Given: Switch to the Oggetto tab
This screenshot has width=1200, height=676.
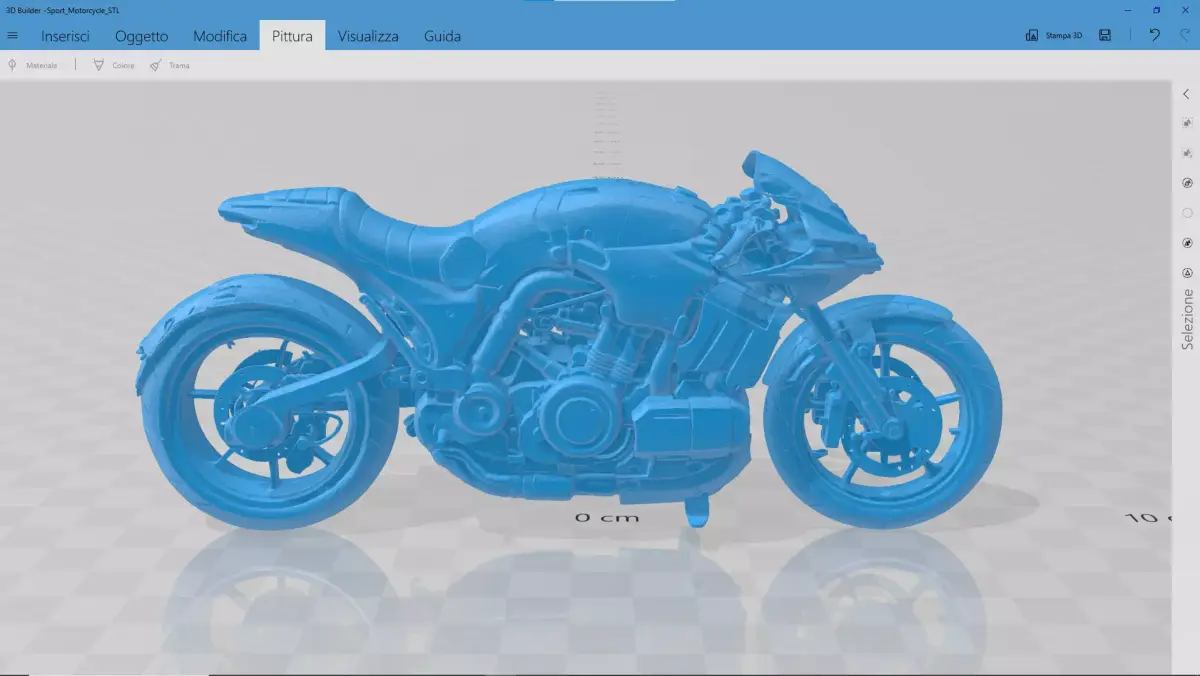Looking at the screenshot, I should pyautogui.click(x=141, y=36).
